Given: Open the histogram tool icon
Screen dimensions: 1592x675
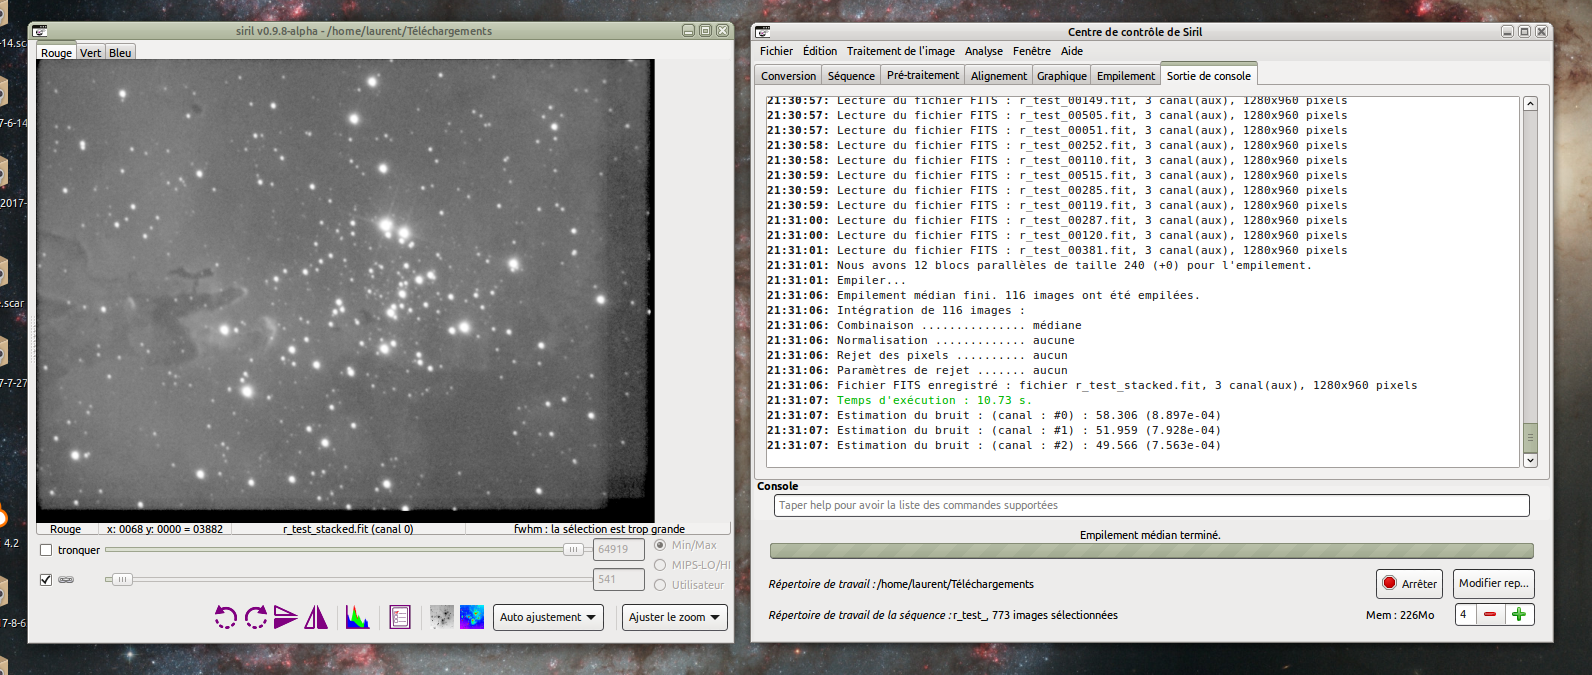Looking at the screenshot, I should 357,617.
